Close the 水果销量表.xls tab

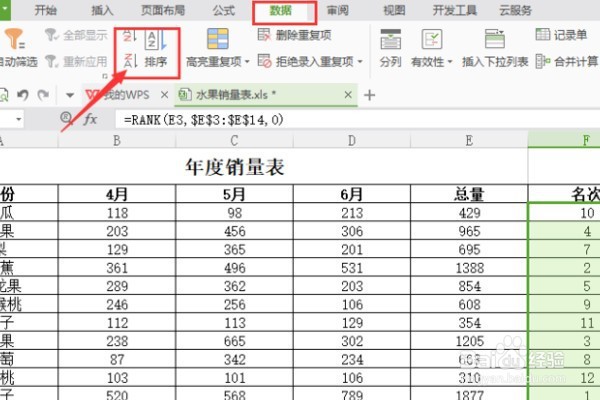point(348,95)
